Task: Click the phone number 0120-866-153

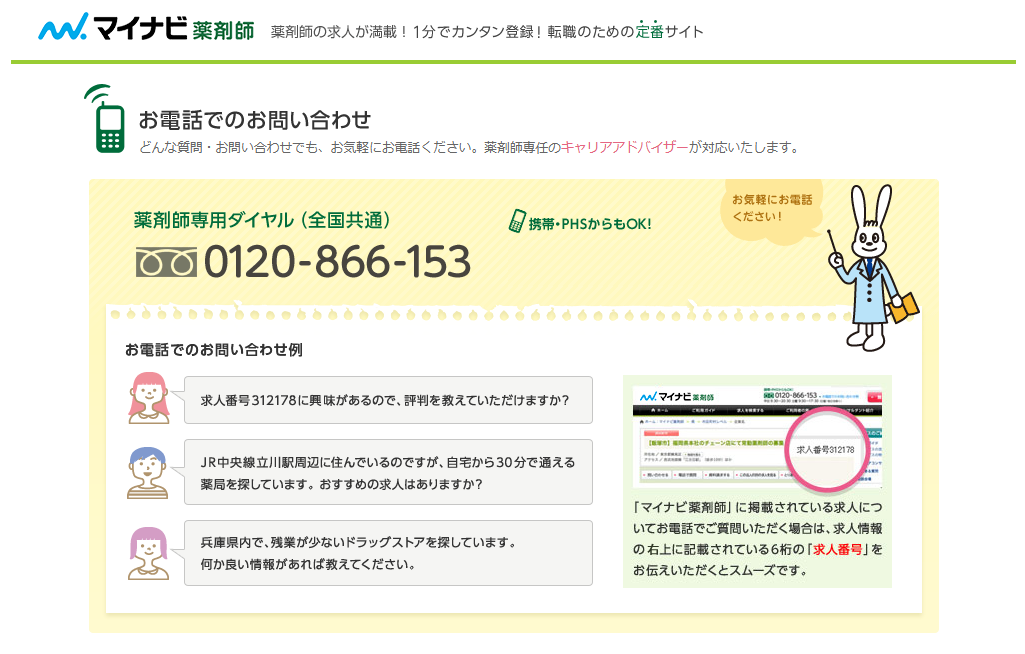Action: click(337, 262)
